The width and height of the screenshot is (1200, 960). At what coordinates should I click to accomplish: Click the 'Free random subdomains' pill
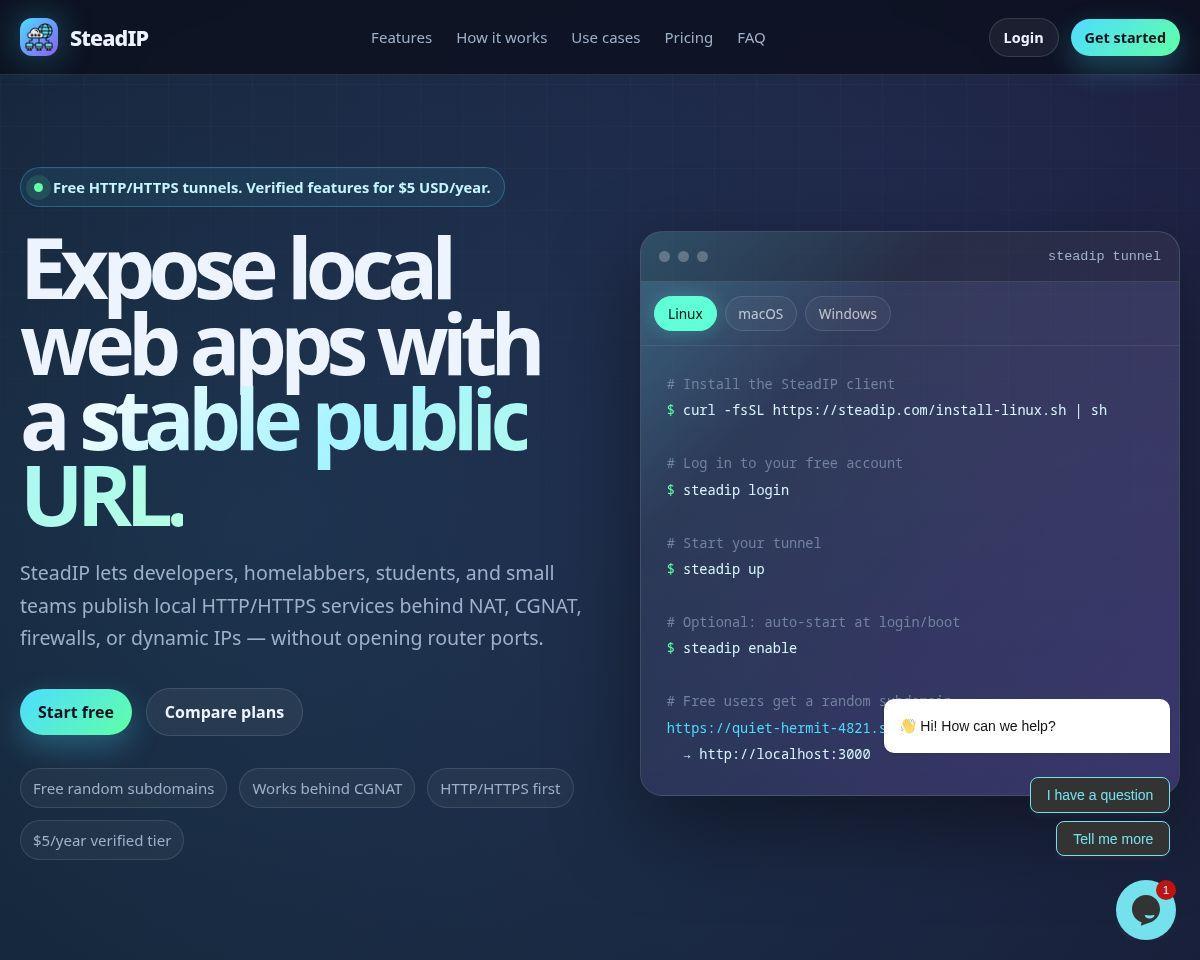(x=124, y=788)
